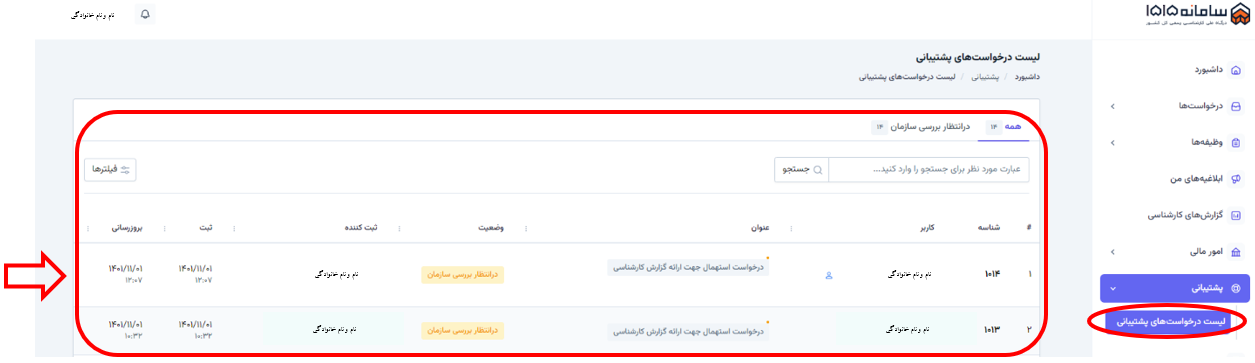Click the جستجو search button
Screen dimensions: 1255x363
point(802,170)
